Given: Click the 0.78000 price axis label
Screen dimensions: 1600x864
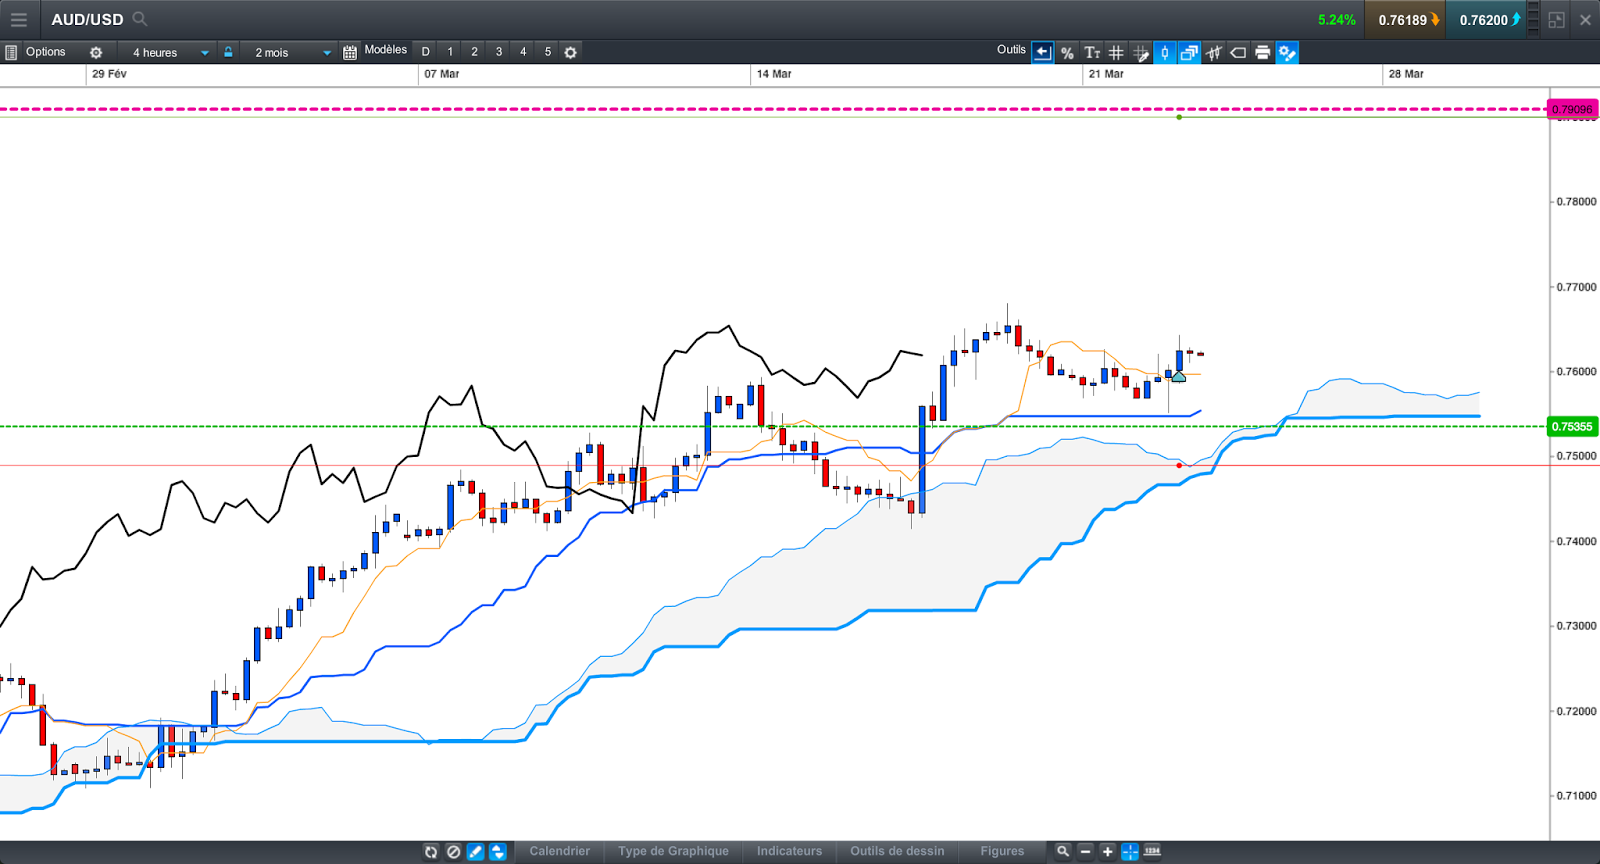Looking at the screenshot, I should tap(1576, 202).
